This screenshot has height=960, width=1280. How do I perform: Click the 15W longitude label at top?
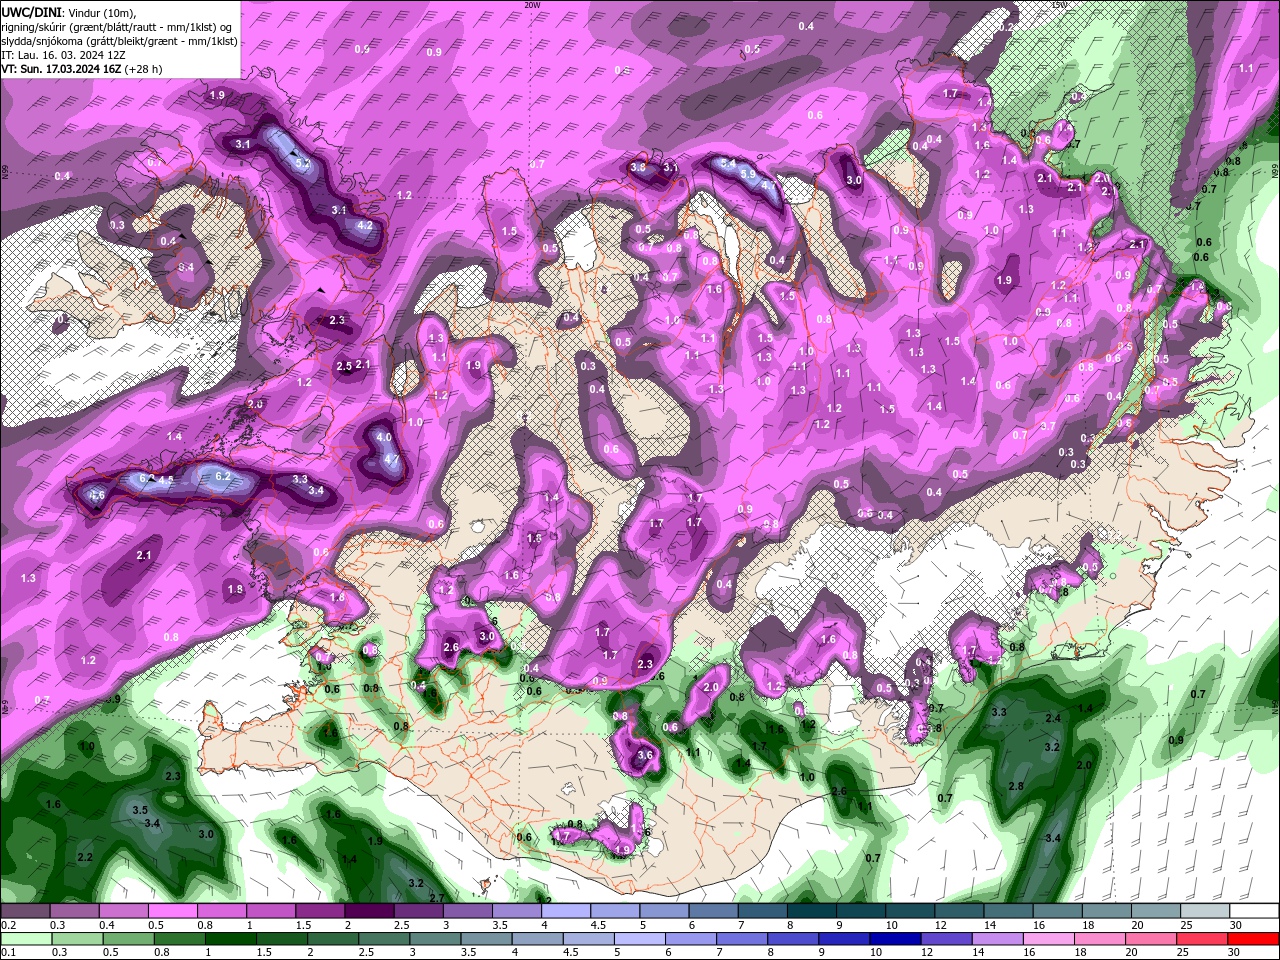pos(1058,5)
